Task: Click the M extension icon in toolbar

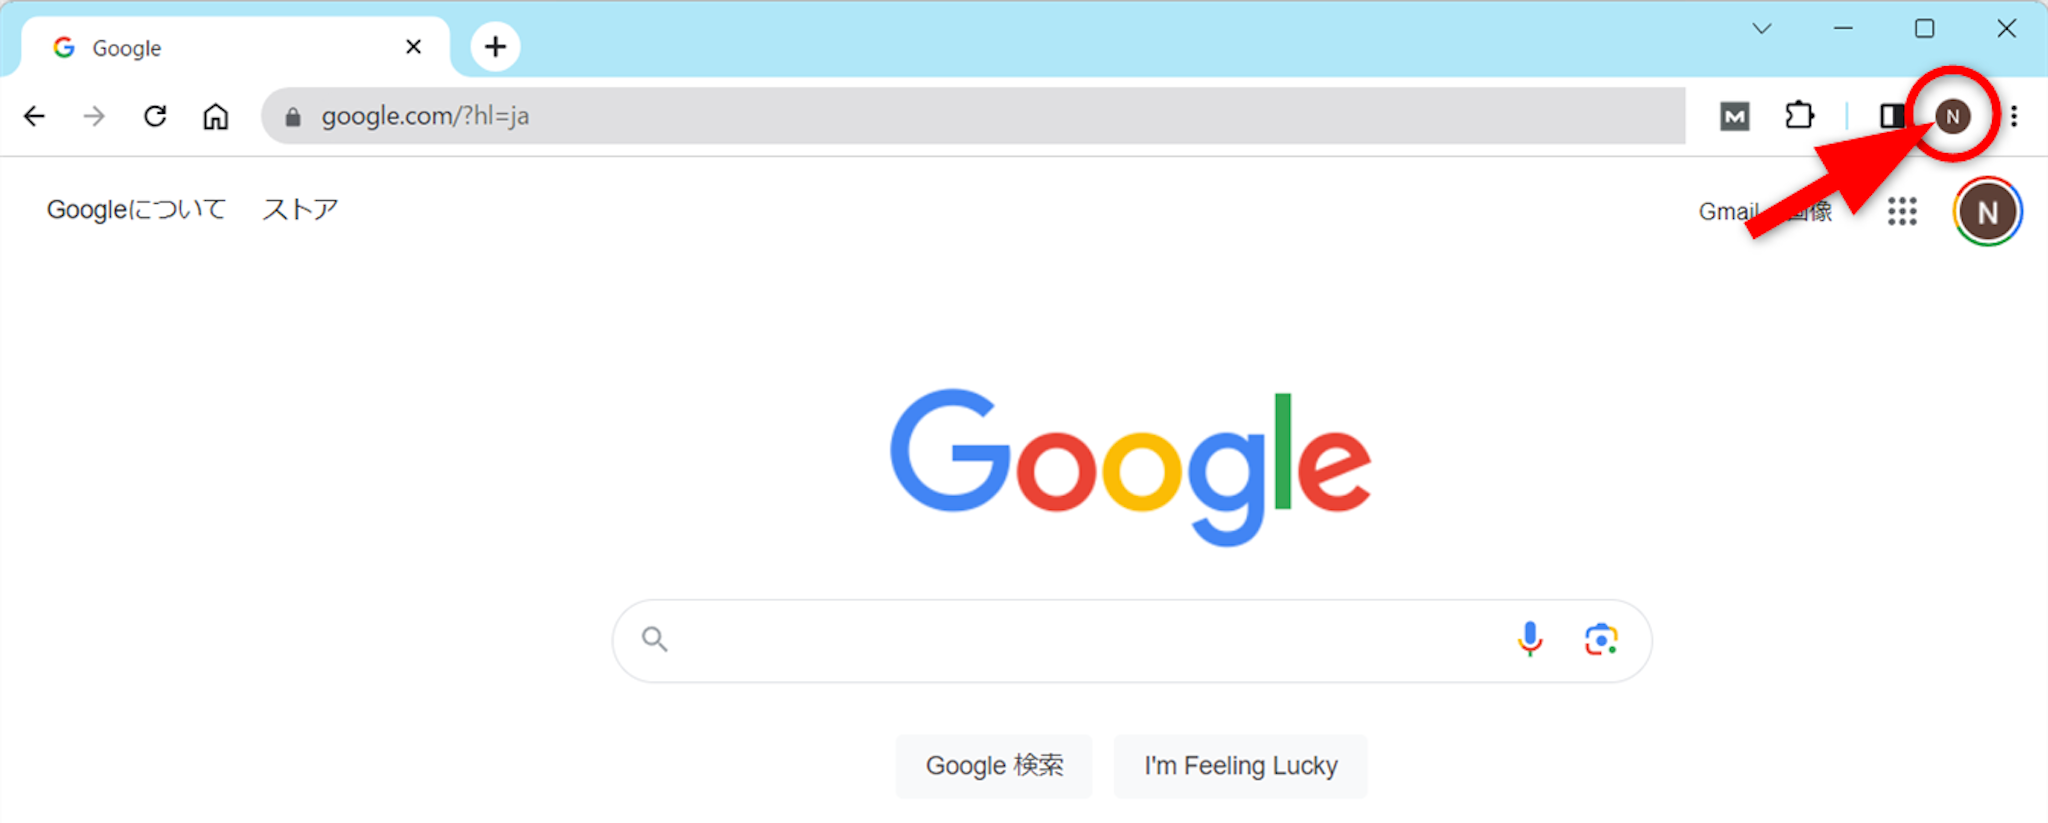Action: tap(1735, 116)
